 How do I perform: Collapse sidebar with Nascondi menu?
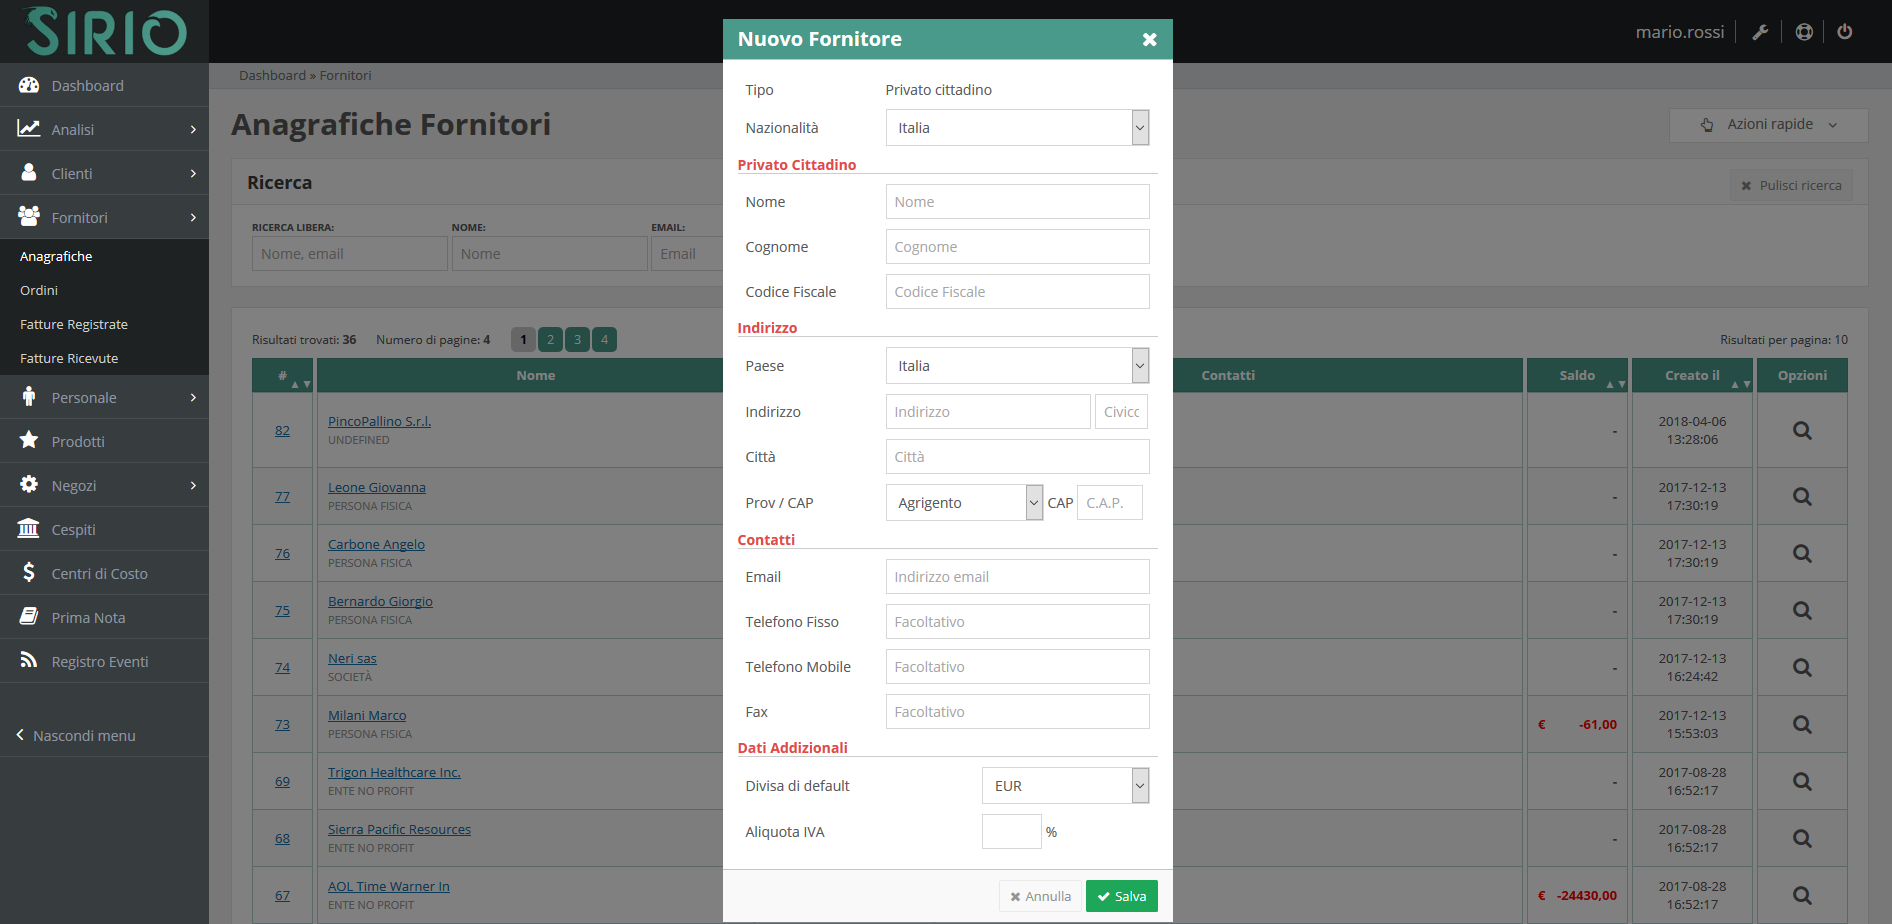tap(76, 736)
